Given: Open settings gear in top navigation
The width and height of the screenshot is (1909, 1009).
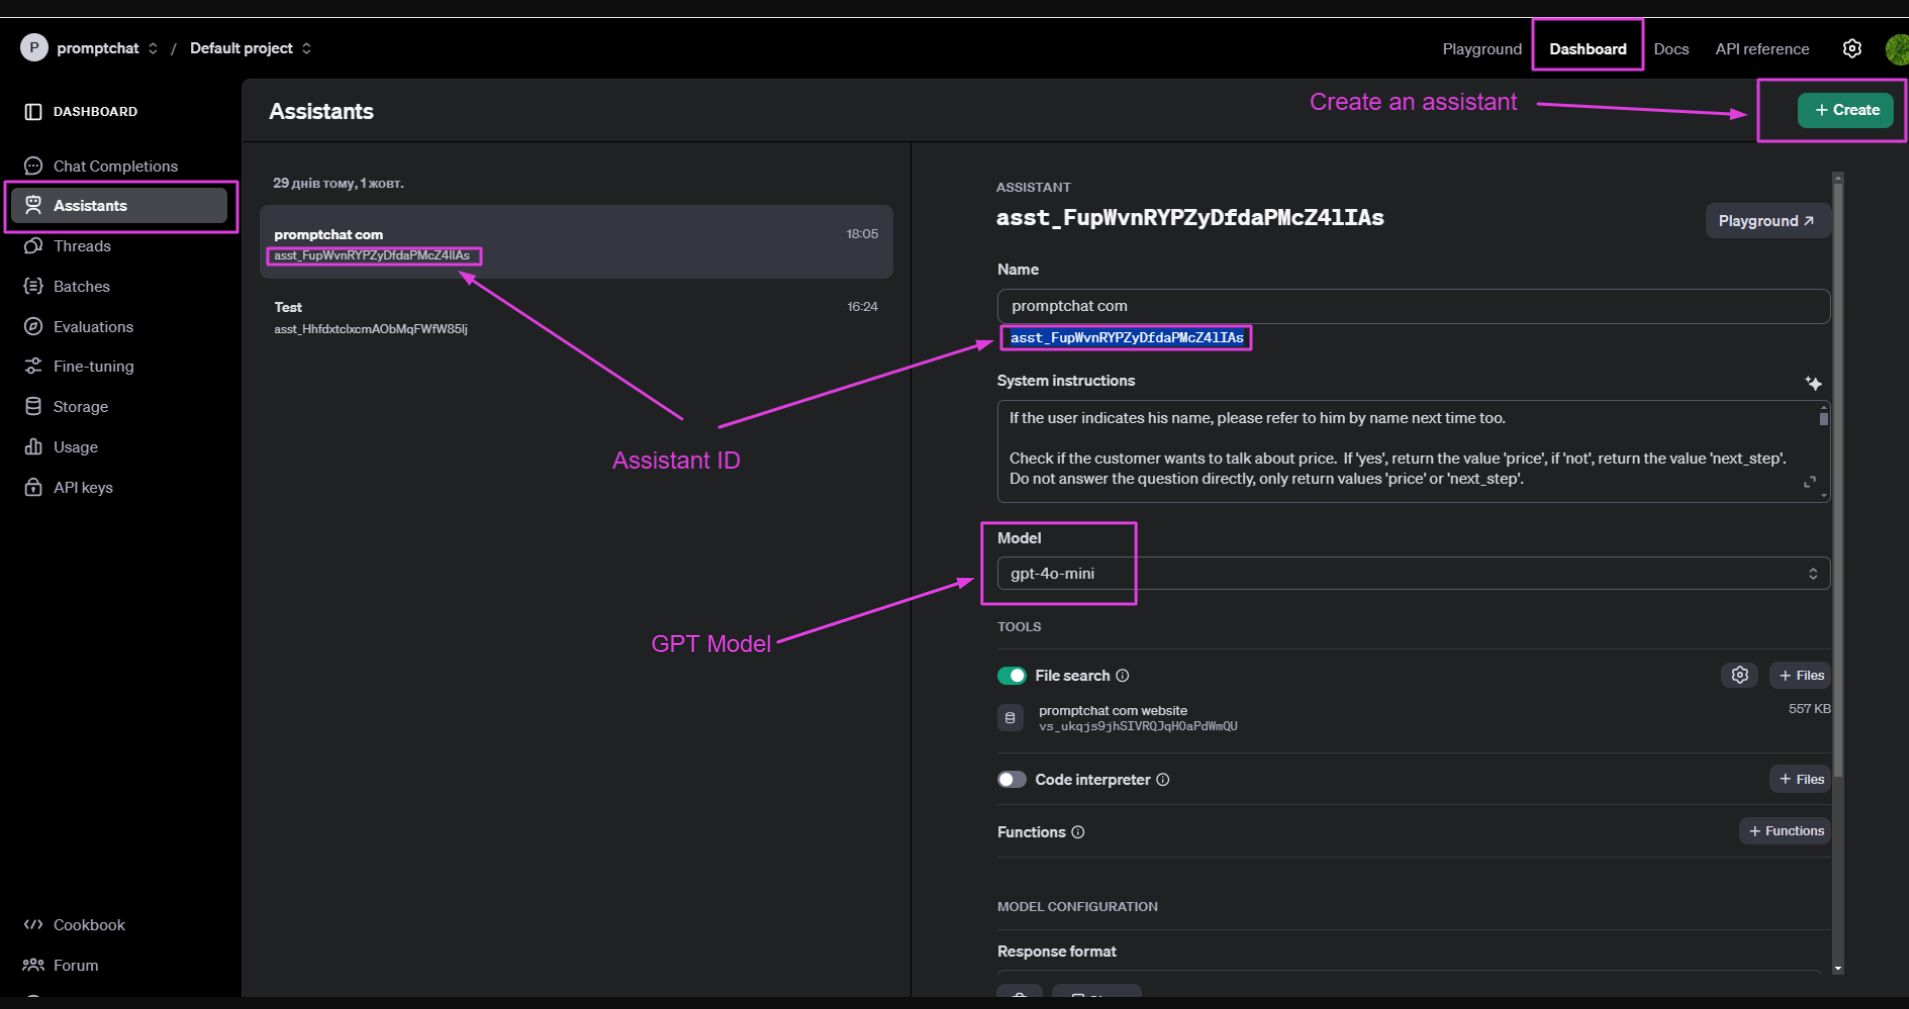Looking at the screenshot, I should 1851,49.
